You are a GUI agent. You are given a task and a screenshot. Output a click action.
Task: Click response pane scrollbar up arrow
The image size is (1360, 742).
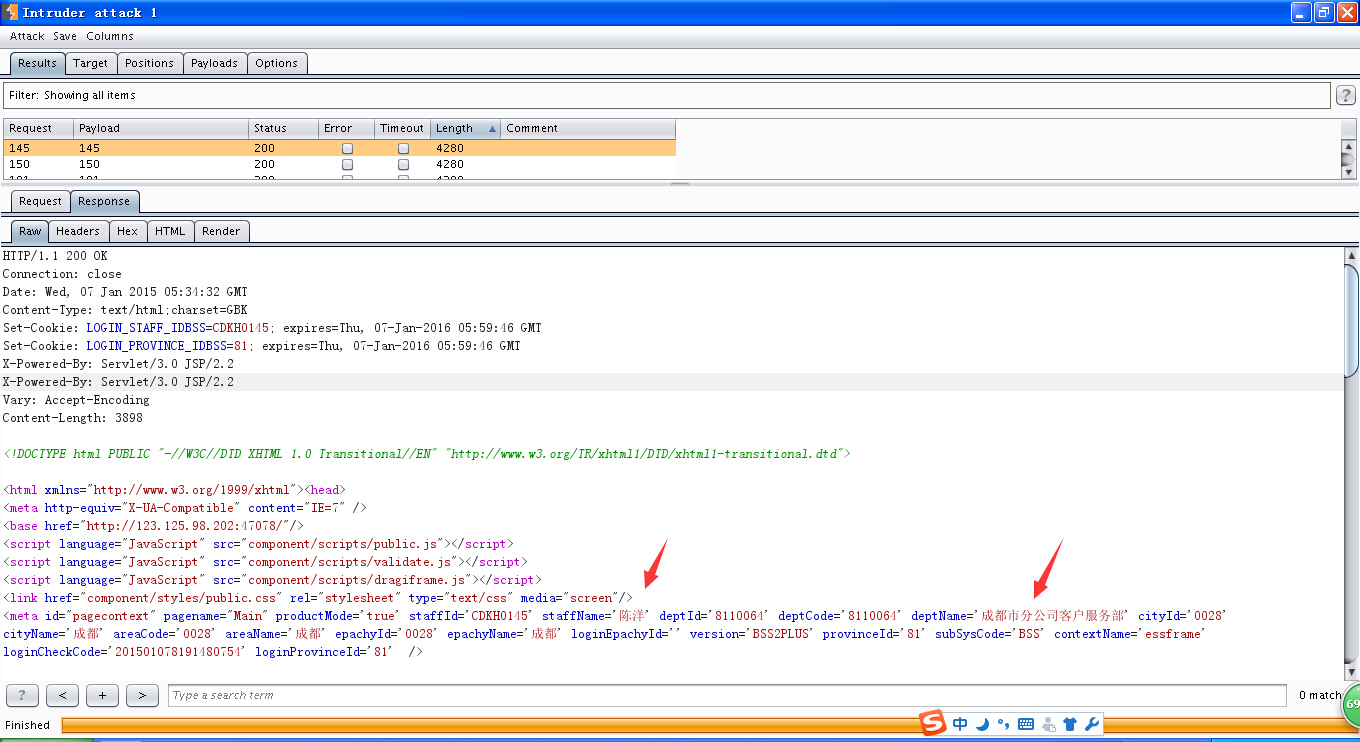pyautogui.click(x=1351, y=255)
